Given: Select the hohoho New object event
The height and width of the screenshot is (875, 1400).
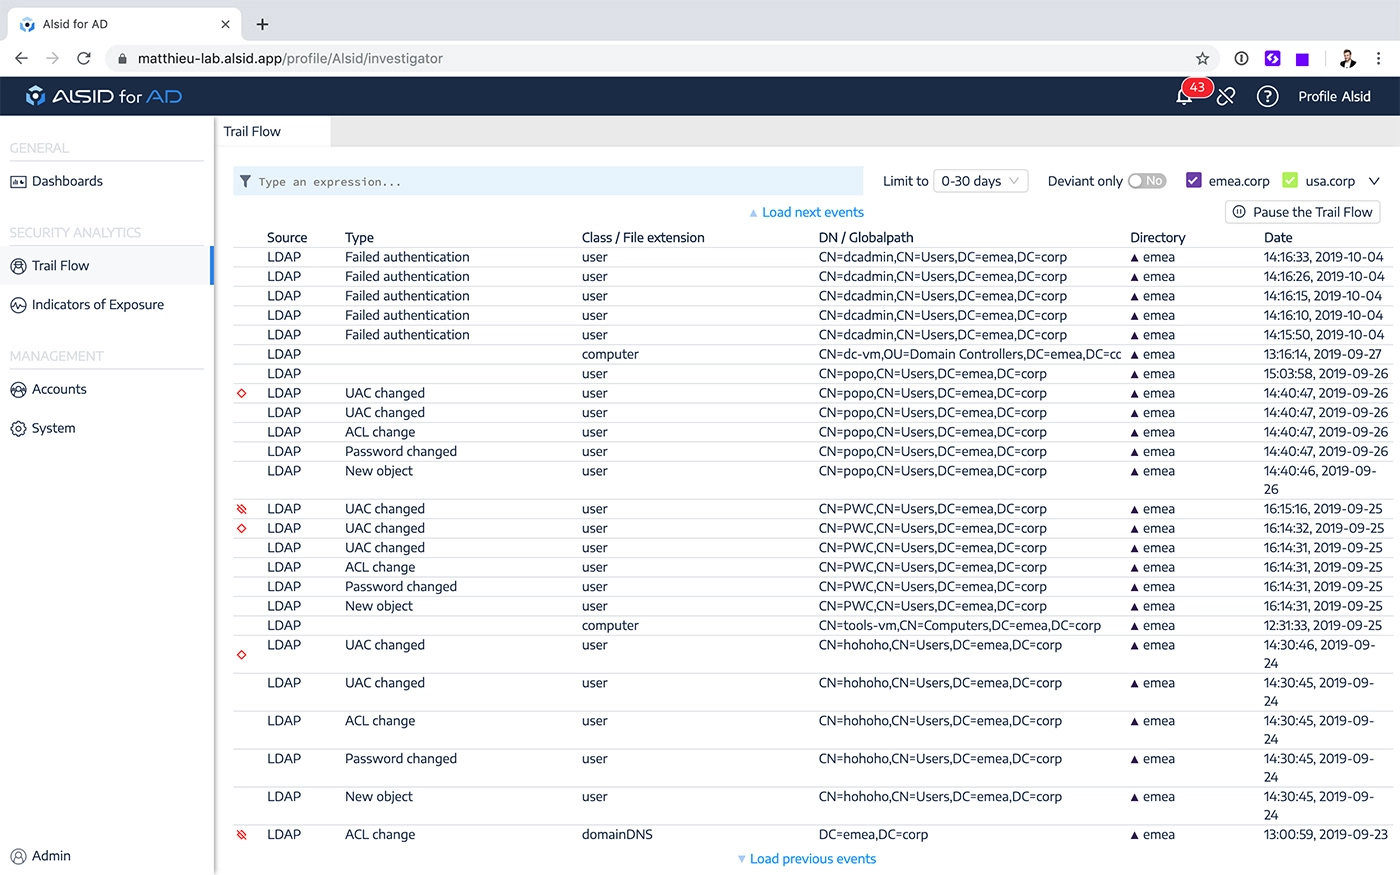Looking at the screenshot, I should pos(812,806).
